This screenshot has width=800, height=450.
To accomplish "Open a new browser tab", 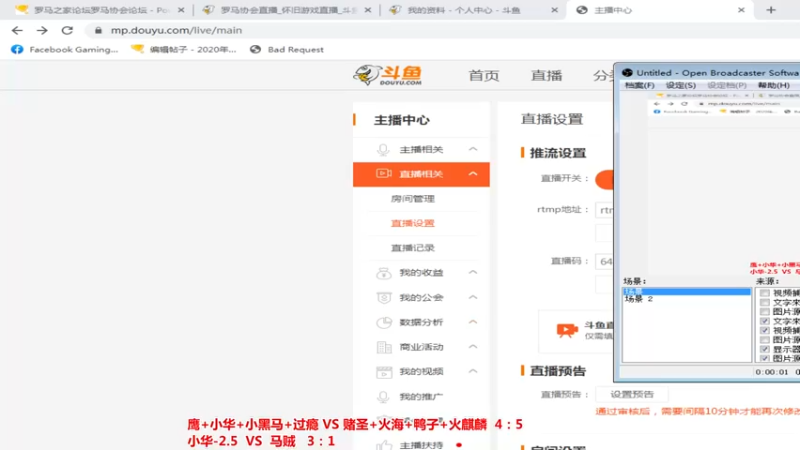I will (x=771, y=10).
